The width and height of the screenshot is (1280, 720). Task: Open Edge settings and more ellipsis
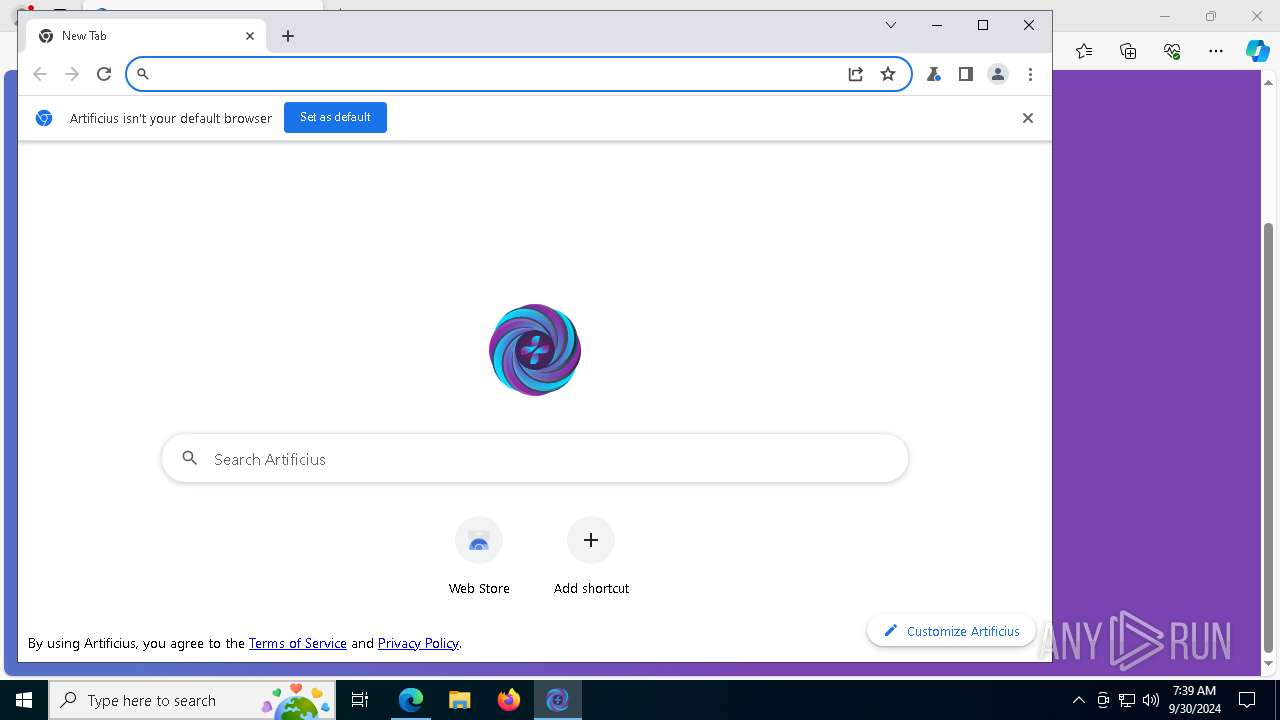pos(1216,51)
